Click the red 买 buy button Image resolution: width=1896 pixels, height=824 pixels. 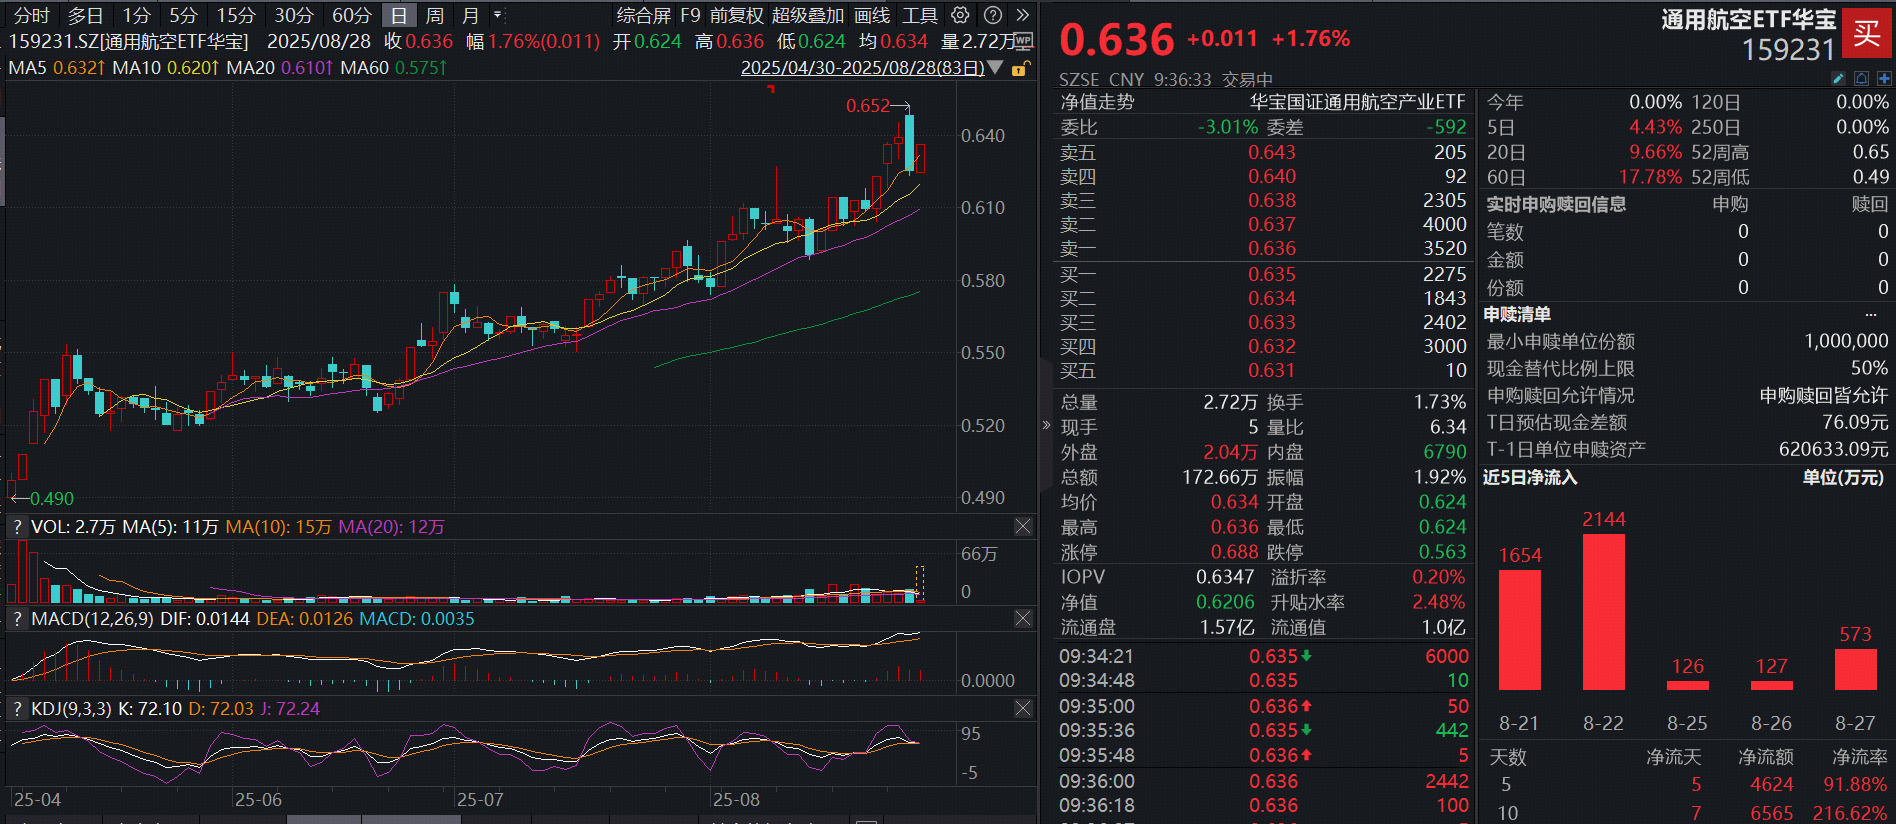tap(1866, 33)
